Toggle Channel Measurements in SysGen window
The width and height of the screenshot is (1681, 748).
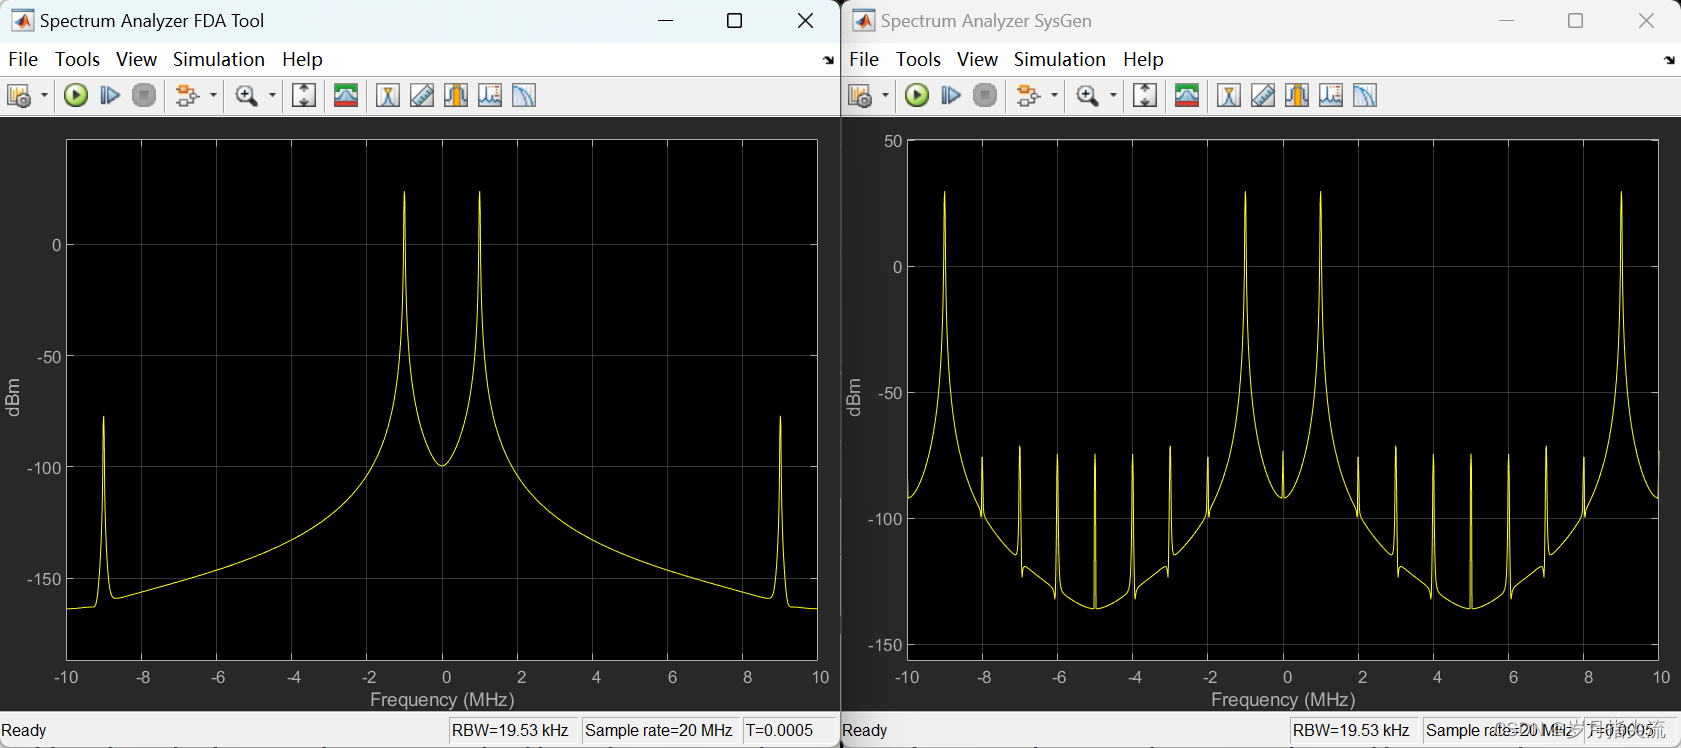click(1297, 96)
